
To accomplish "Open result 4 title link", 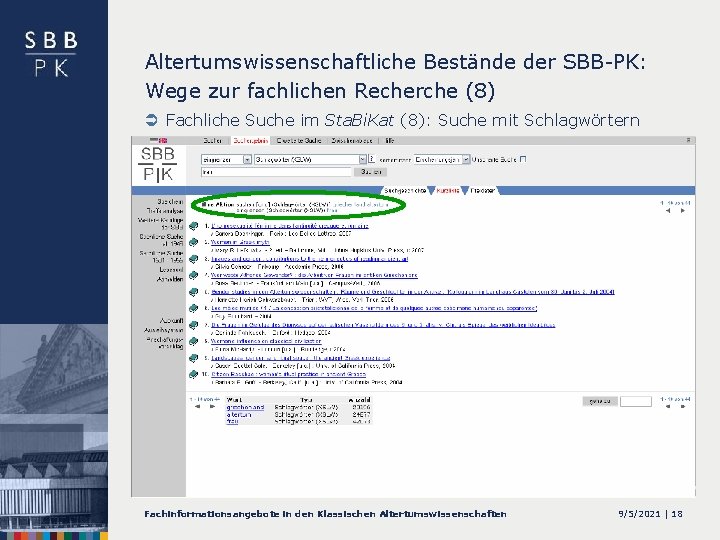I will pos(314,276).
